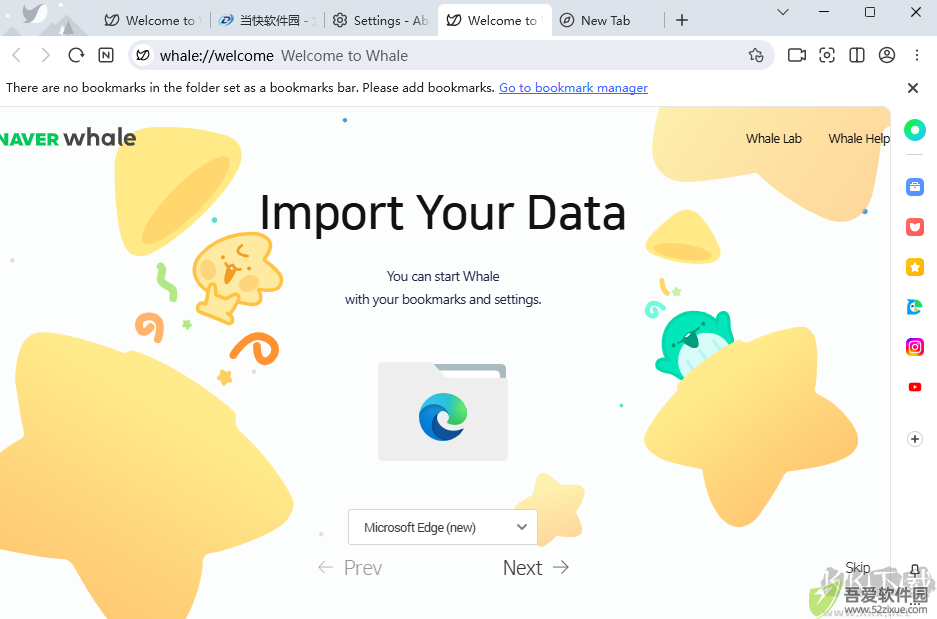
Task: Click the whale://welcome address bar
Action: pyautogui.click(x=440, y=56)
